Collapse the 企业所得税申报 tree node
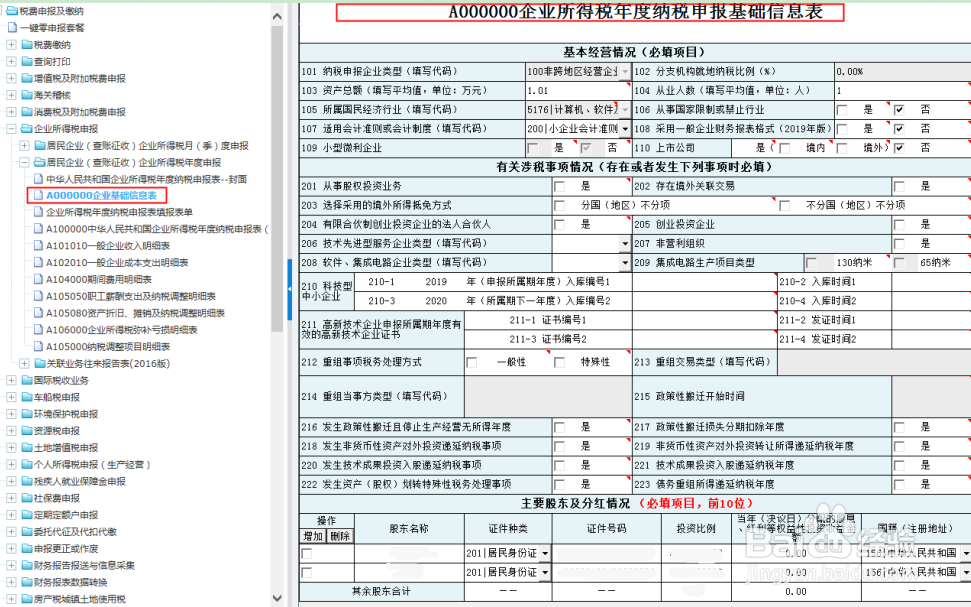971x607 pixels. [11, 129]
